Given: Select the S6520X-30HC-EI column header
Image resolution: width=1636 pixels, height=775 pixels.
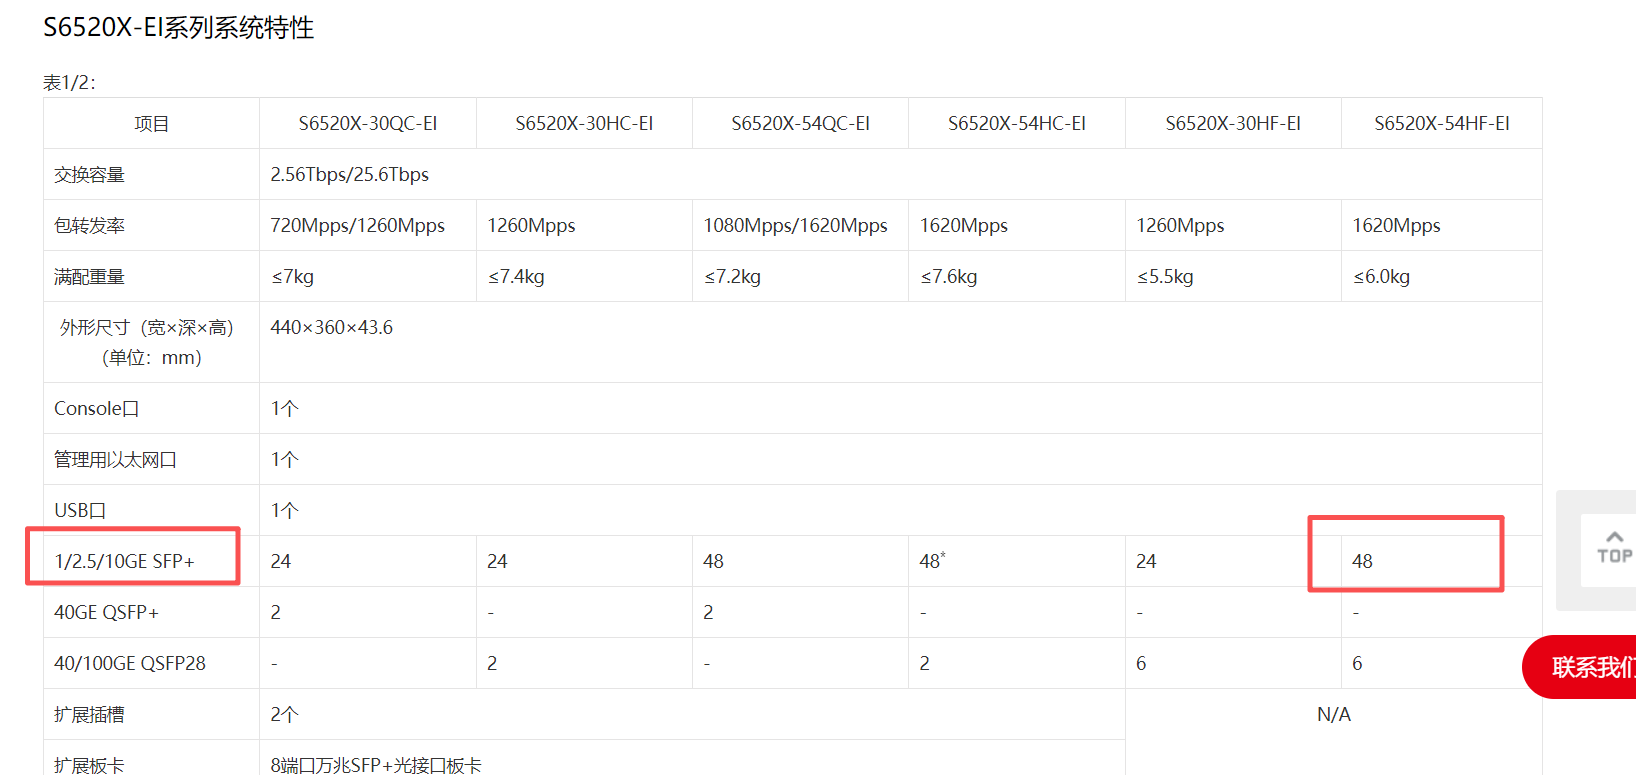Looking at the screenshot, I should click(x=584, y=123).
